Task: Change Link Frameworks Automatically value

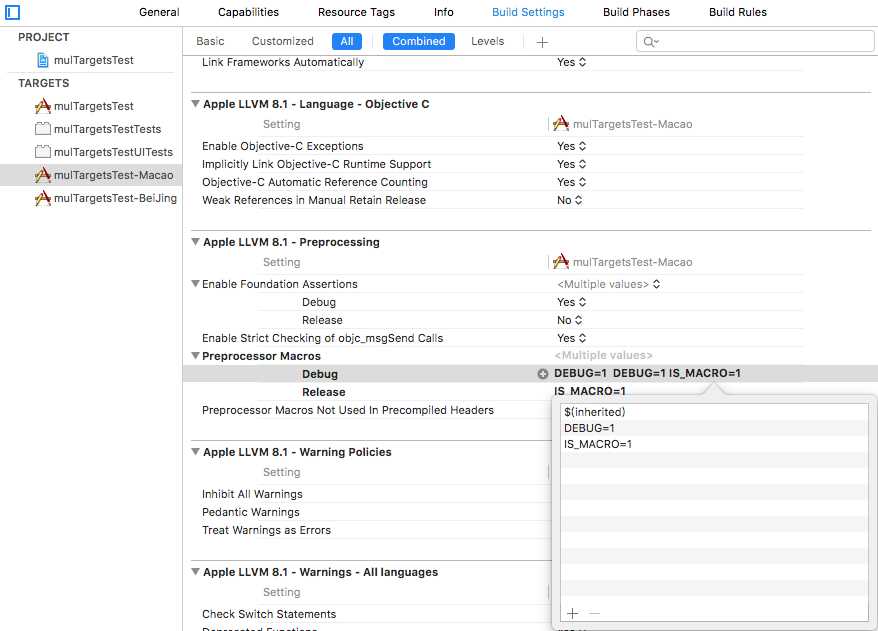Action: coord(571,62)
